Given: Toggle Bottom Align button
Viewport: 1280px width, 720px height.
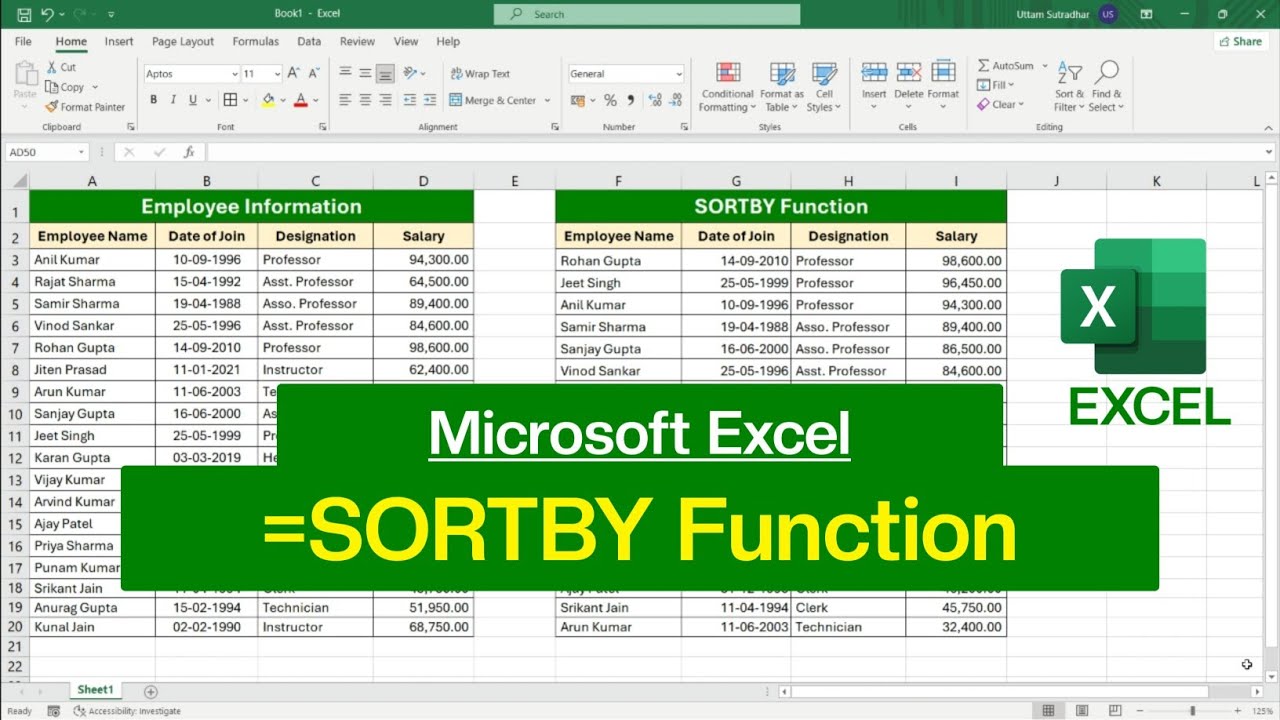Looking at the screenshot, I should (385, 73).
